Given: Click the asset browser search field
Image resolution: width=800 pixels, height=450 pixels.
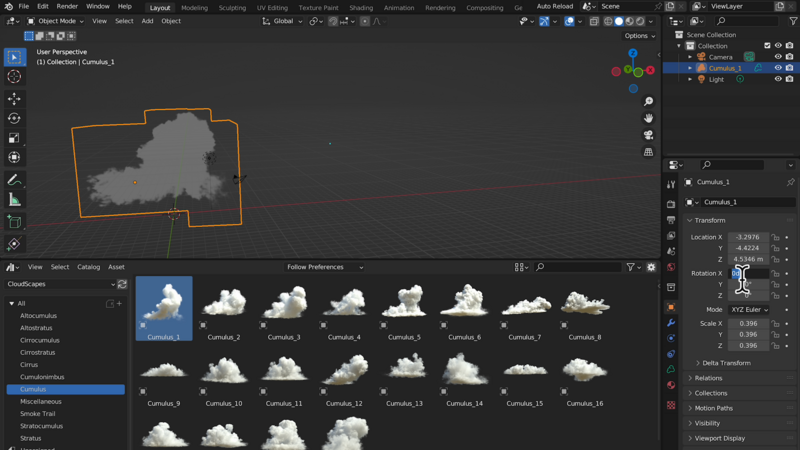Looking at the screenshot, I should pyautogui.click(x=577, y=267).
